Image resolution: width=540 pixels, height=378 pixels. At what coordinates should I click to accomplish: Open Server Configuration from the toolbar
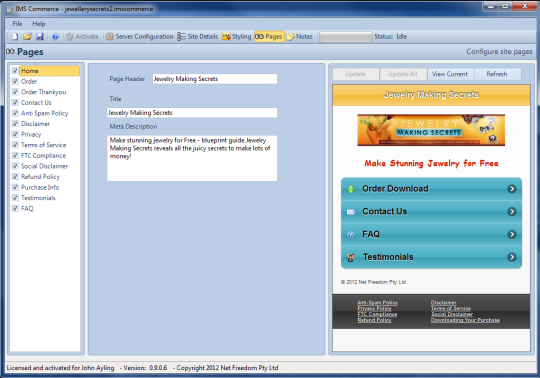(x=139, y=36)
